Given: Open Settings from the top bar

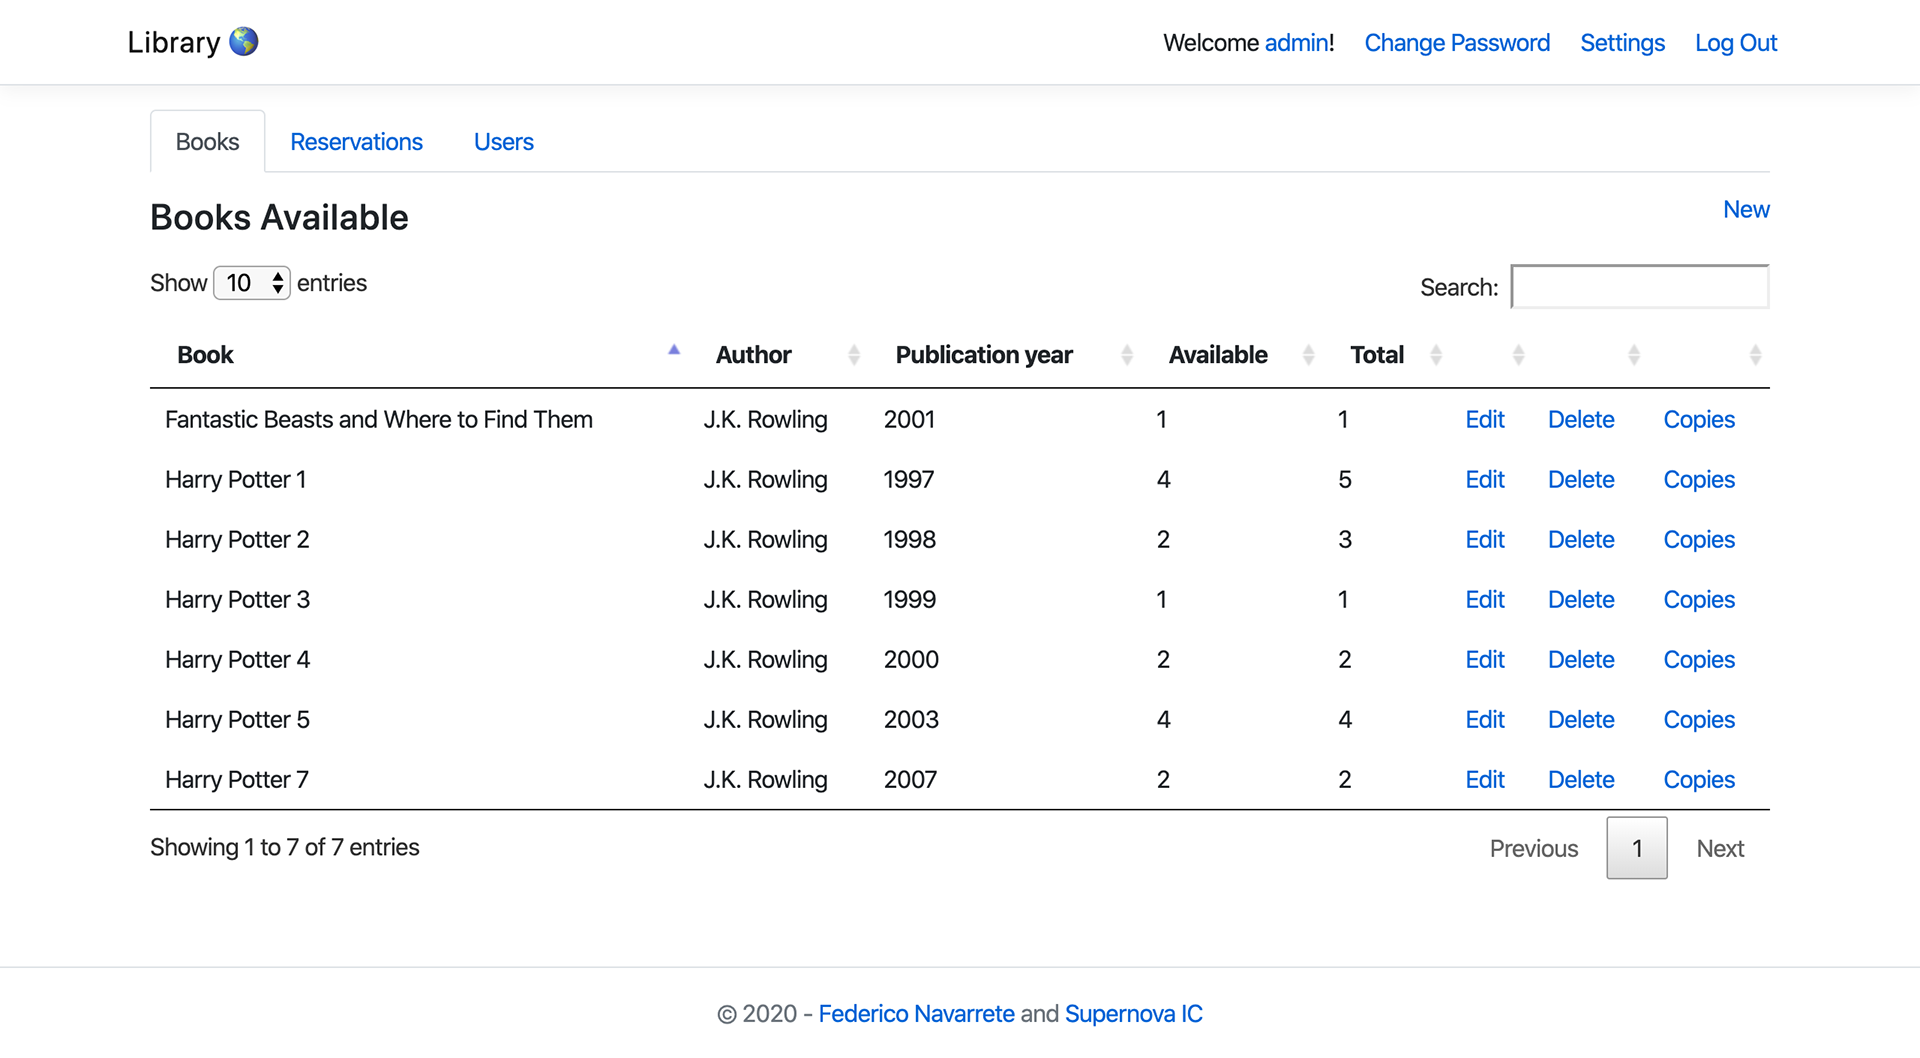Looking at the screenshot, I should pyautogui.click(x=1622, y=43).
